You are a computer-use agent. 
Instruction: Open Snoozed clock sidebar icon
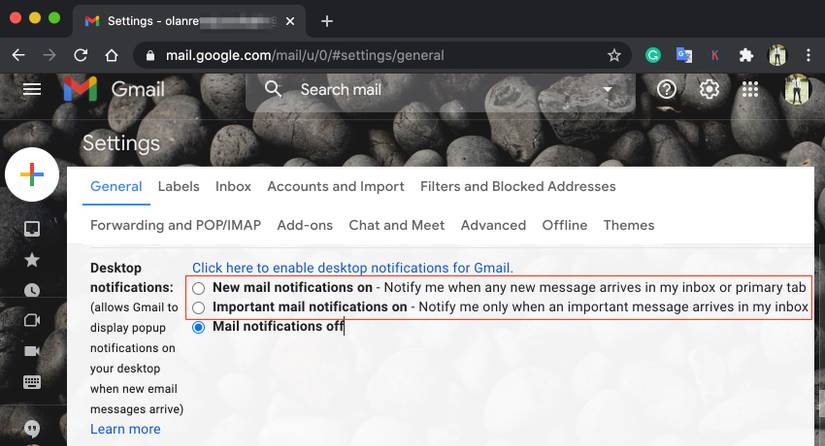coord(32,290)
